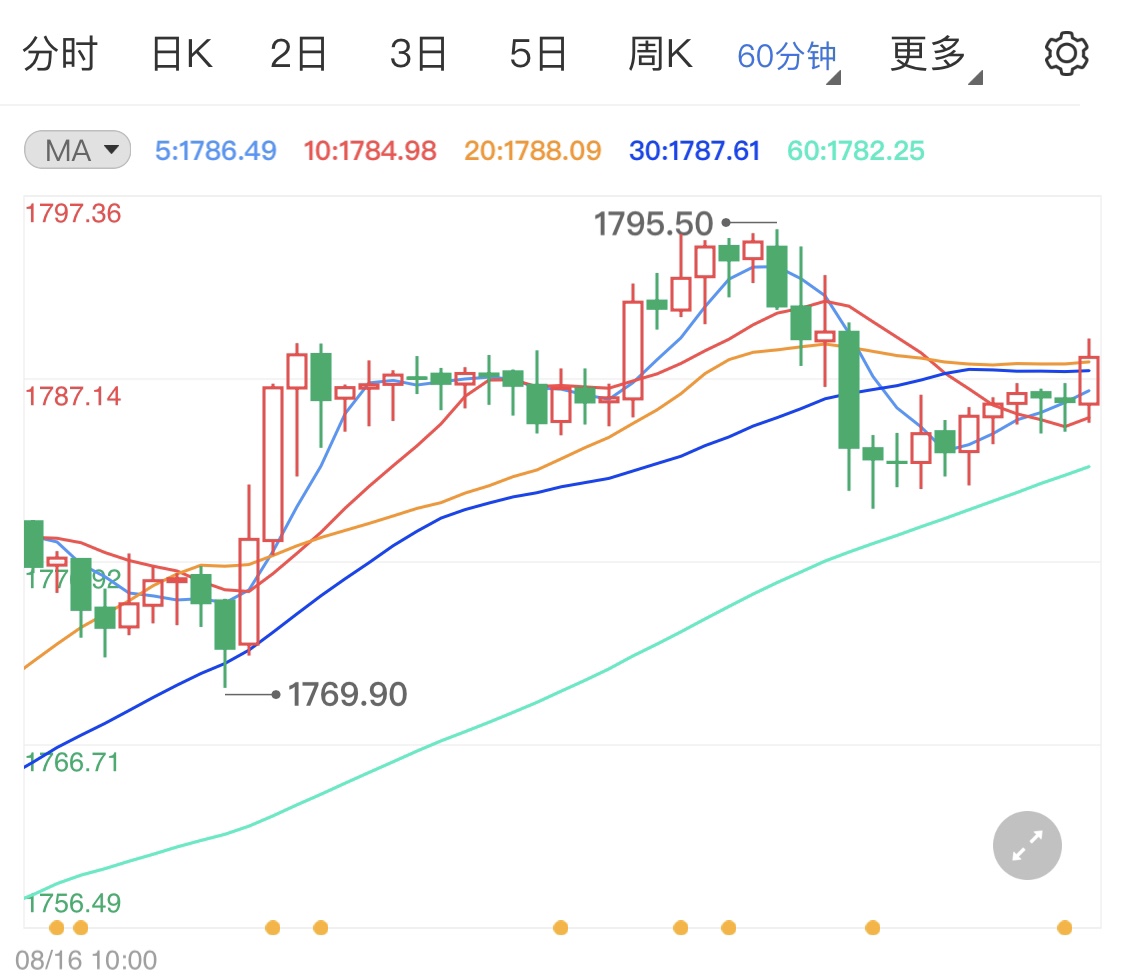This screenshot has height=979, width=1125.
Task: Select the MA5 value 1786.49 indicator label
Action: click(x=216, y=149)
